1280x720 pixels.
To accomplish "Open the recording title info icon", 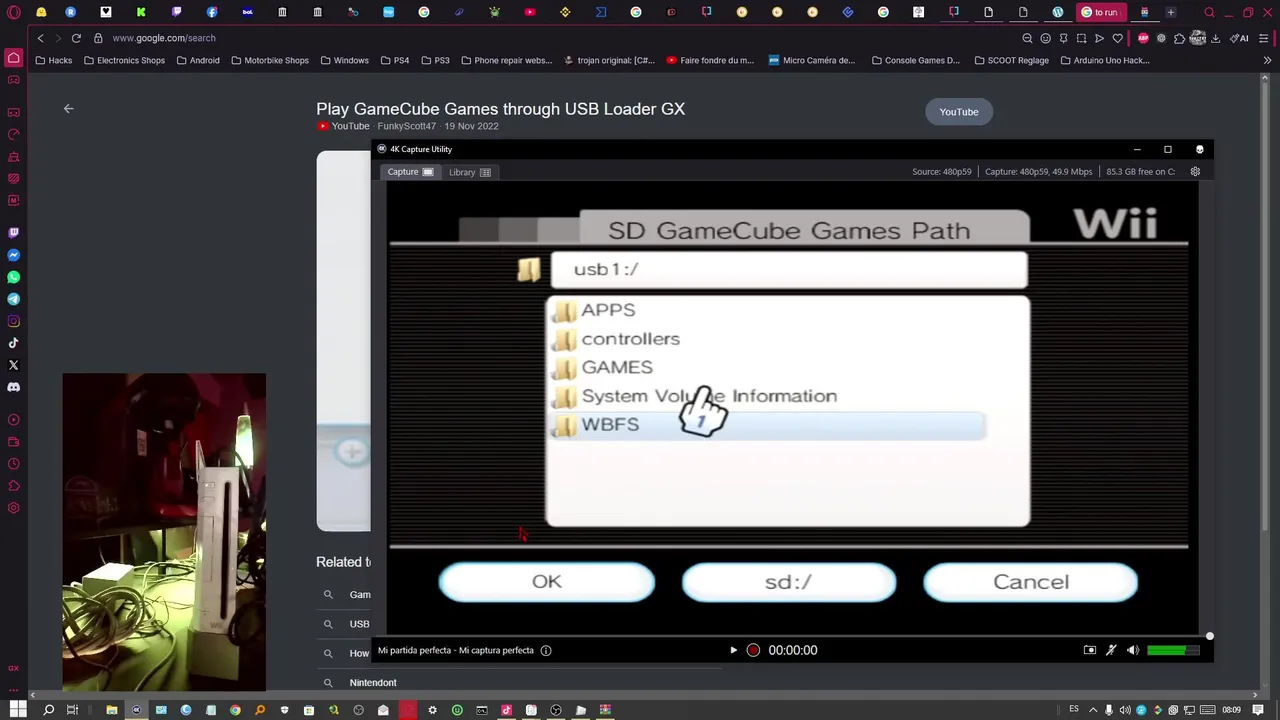I will click(546, 650).
